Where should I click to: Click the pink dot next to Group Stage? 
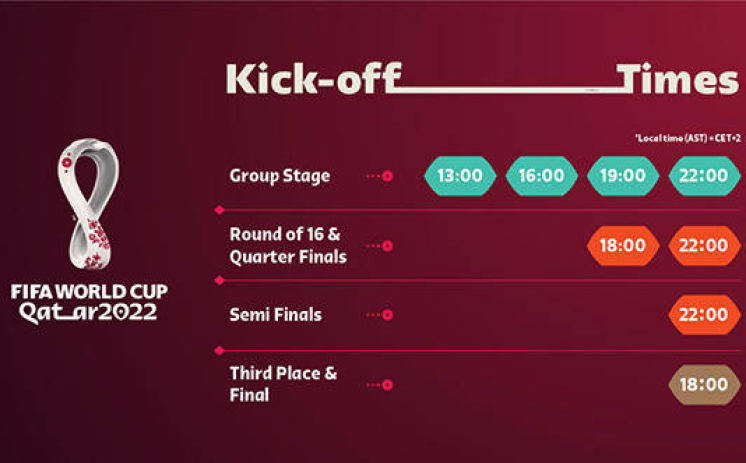pos(388,176)
